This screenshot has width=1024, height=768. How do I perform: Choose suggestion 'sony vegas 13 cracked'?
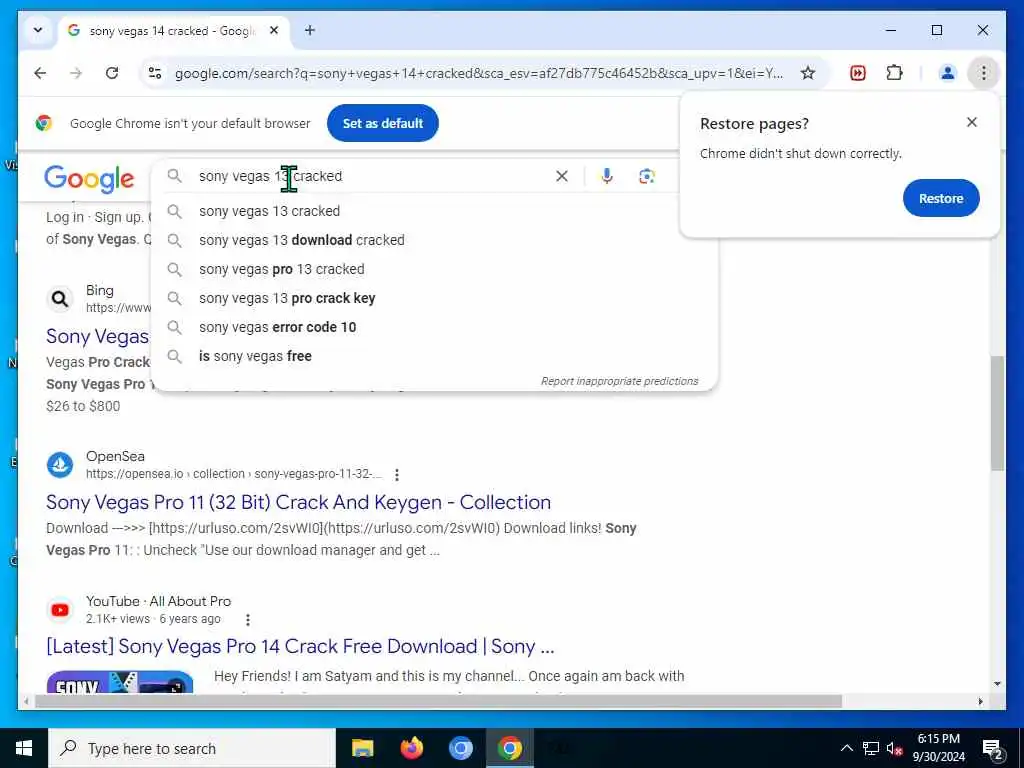click(x=436, y=211)
